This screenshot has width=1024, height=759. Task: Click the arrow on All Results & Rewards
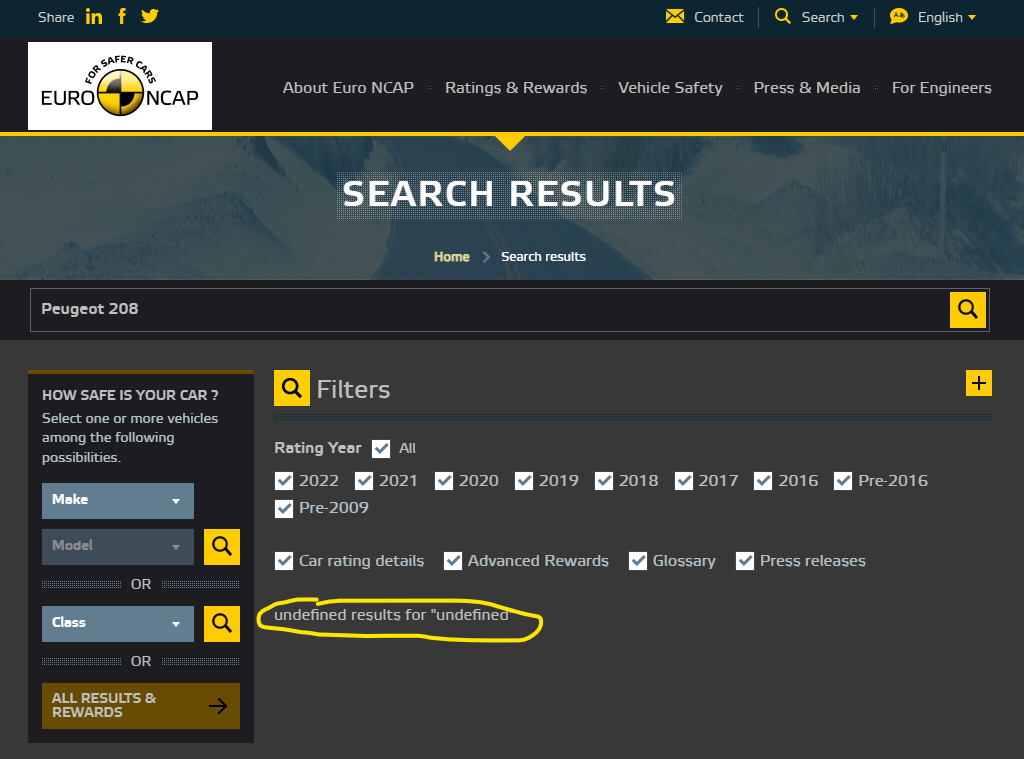pos(218,705)
